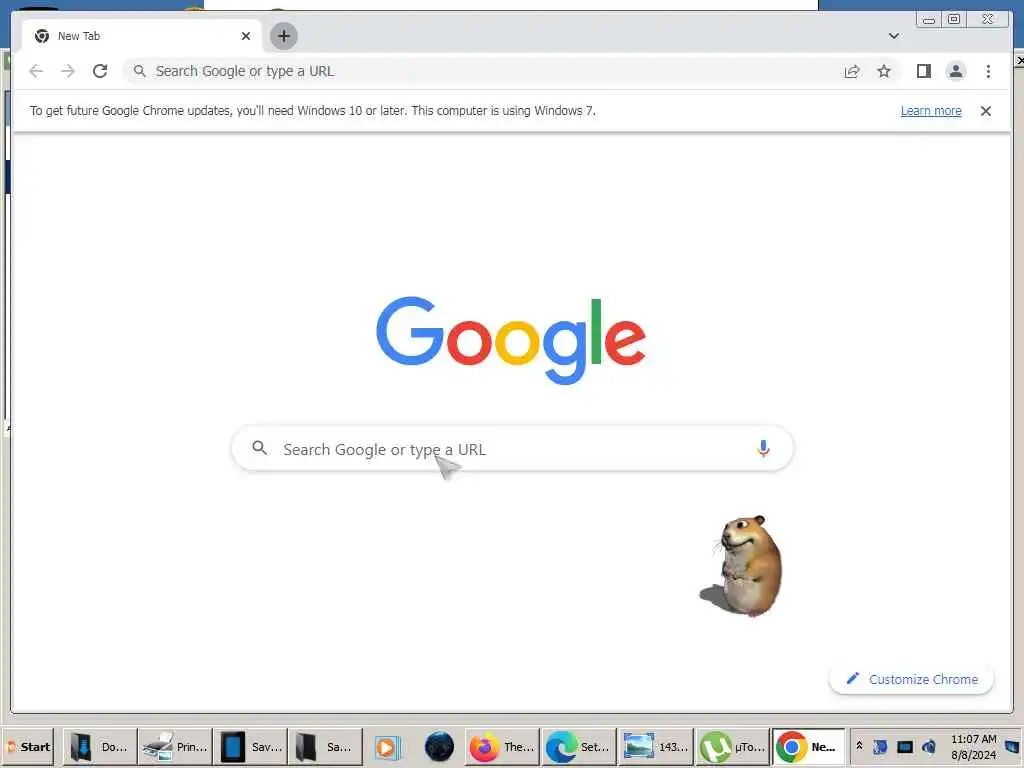Viewport: 1024px width, 768px height.
Task: Click the volume speaker tray icon
Action: (929, 746)
